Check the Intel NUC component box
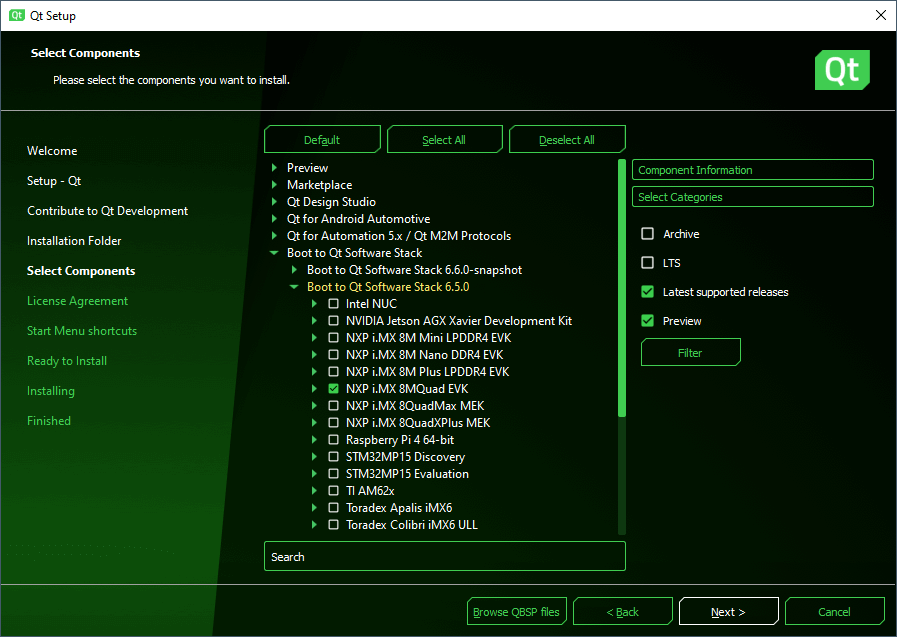Viewport: 897px width, 637px height. [333, 304]
